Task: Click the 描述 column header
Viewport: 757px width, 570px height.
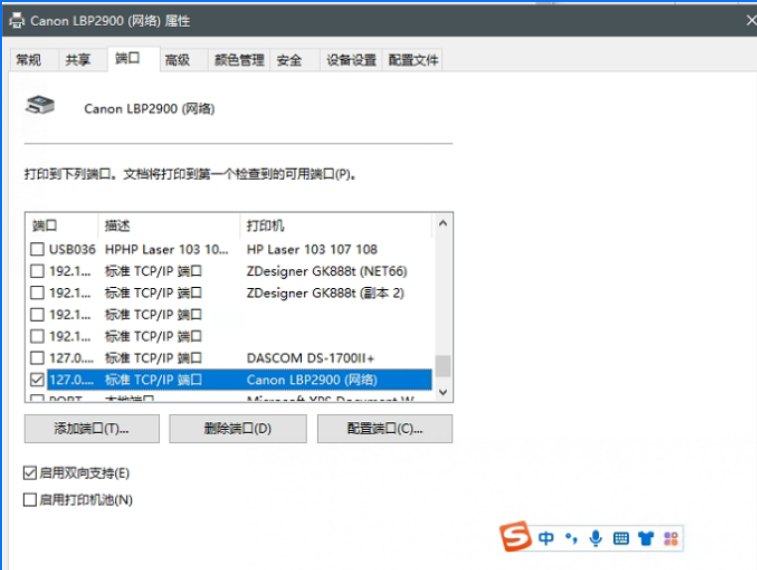Action: [x=169, y=225]
